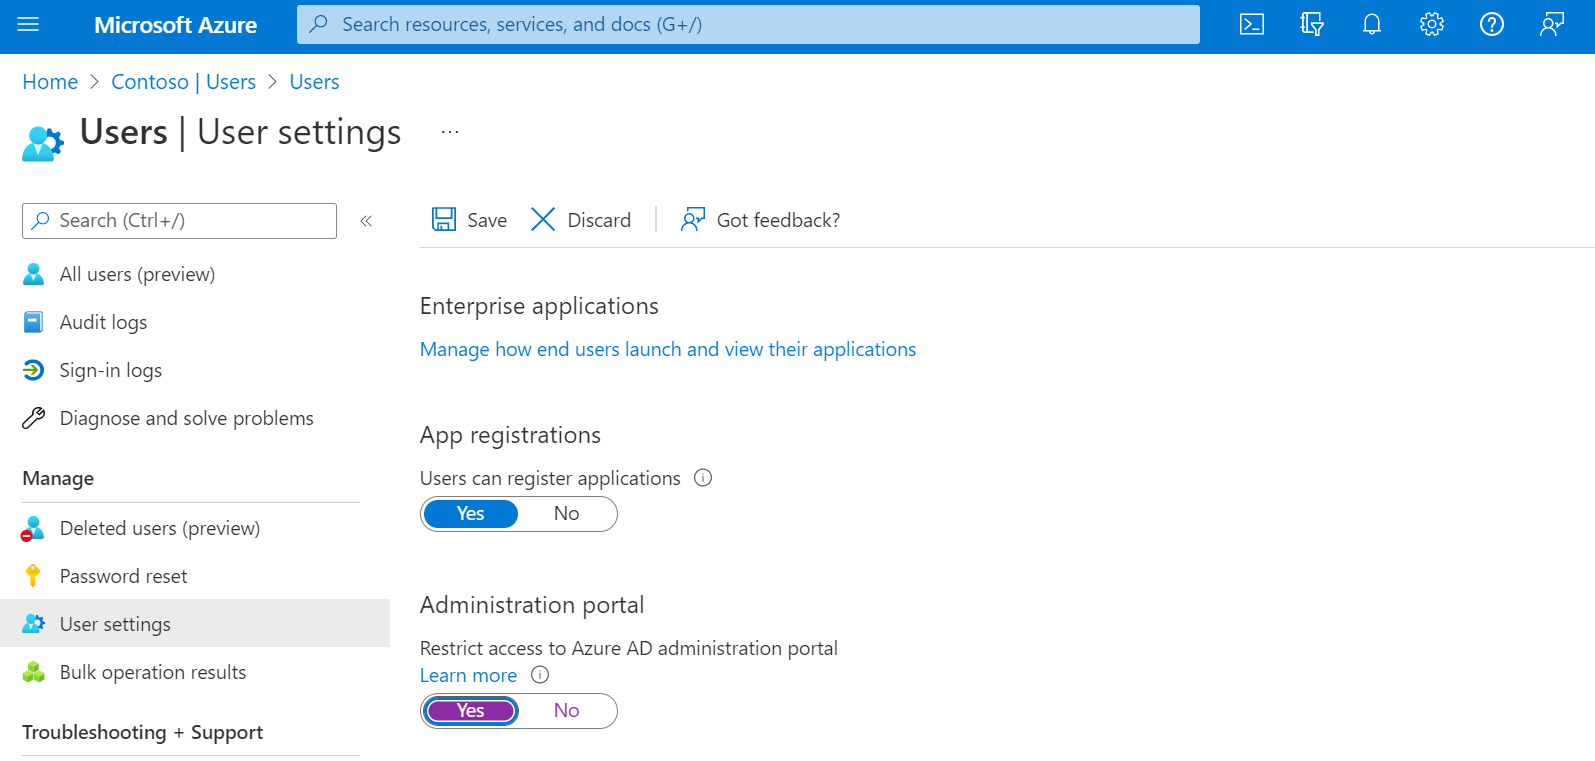Viewport: 1595px width, 761px height.
Task: Set register applications to Yes
Action: (x=471, y=514)
